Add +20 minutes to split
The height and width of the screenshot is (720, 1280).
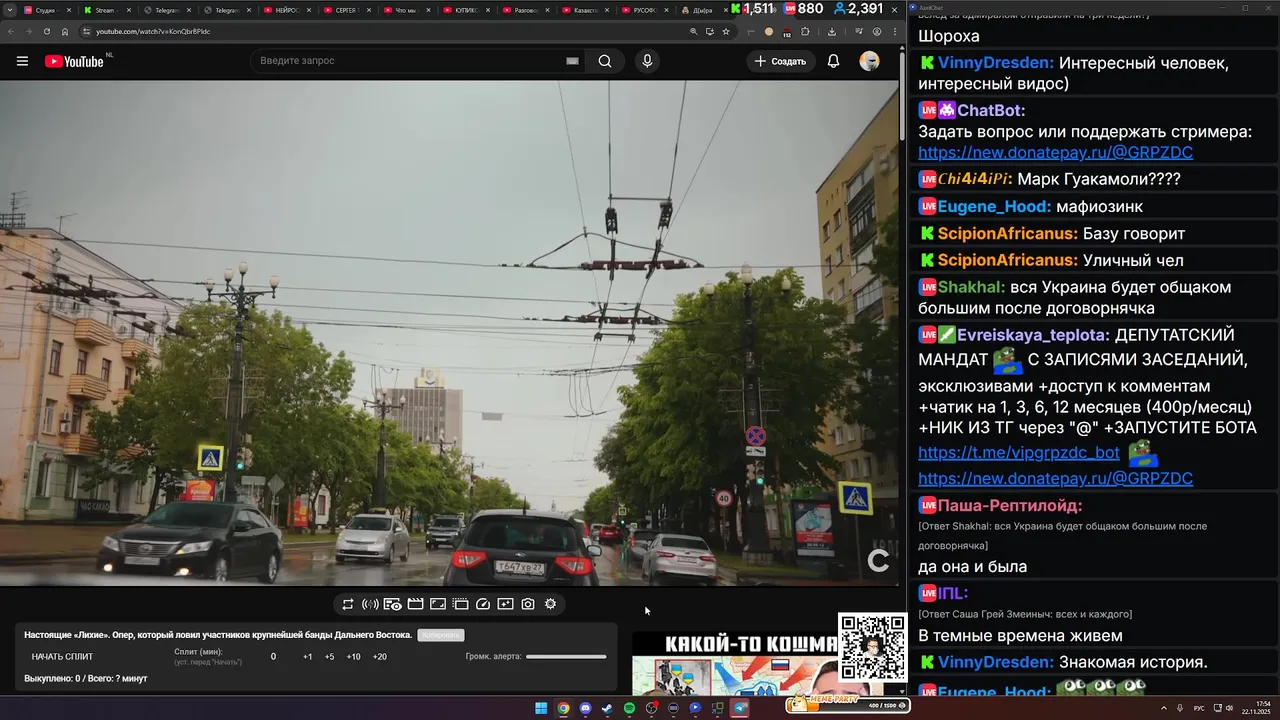(379, 657)
